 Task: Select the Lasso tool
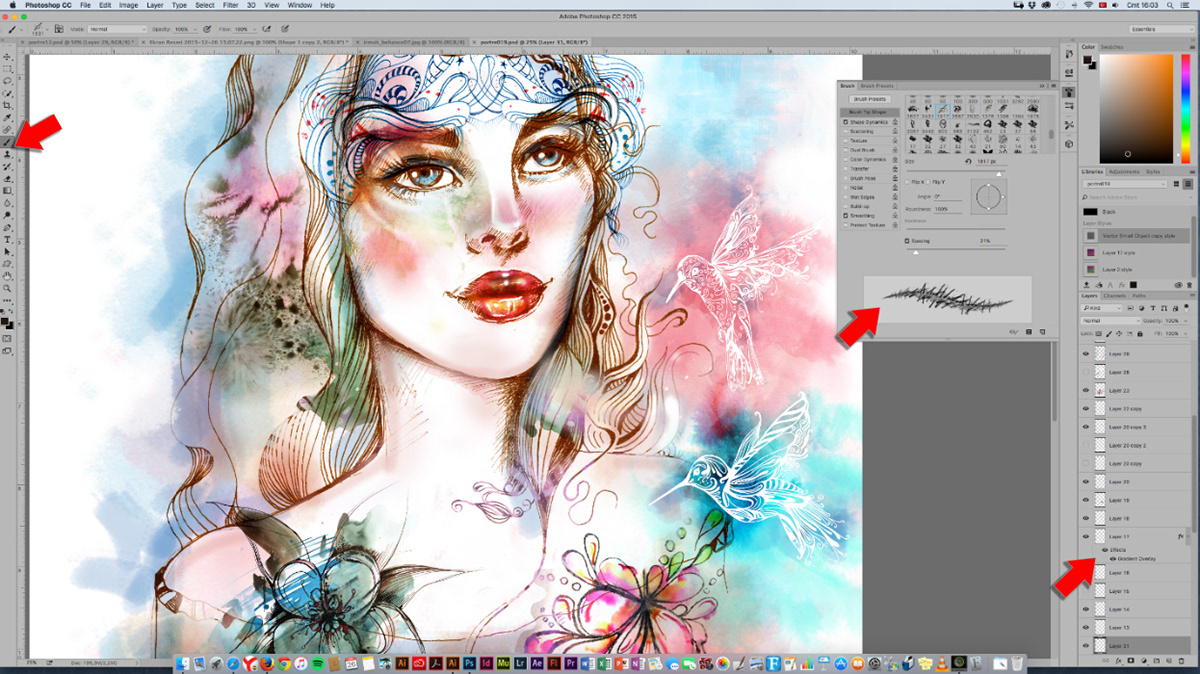pyautogui.click(x=8, y=80)
